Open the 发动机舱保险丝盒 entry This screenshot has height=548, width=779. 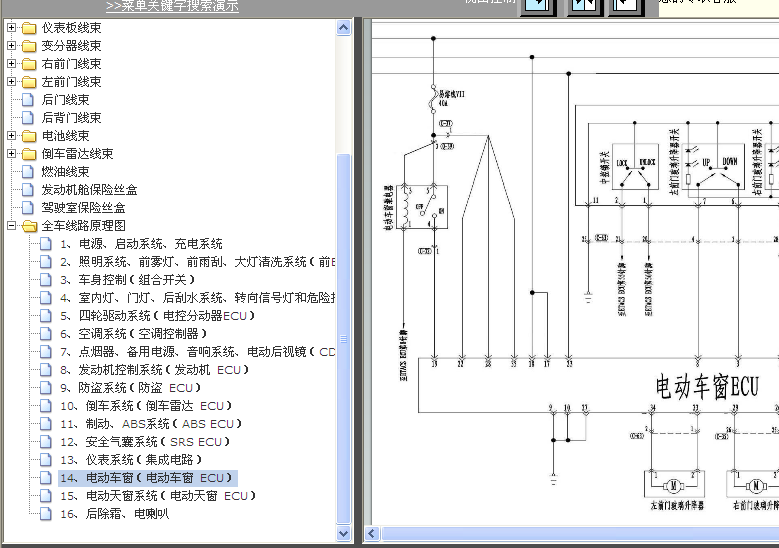89,189
